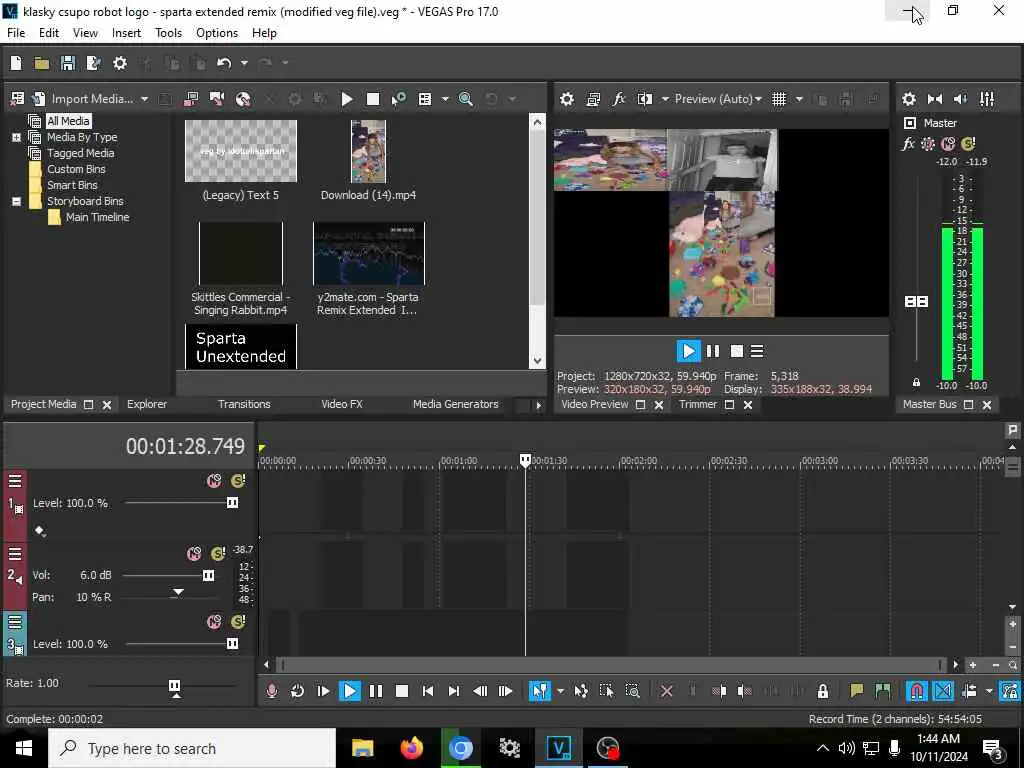
Task: Open the Tools menu
Action: click(x=168, y=33)
